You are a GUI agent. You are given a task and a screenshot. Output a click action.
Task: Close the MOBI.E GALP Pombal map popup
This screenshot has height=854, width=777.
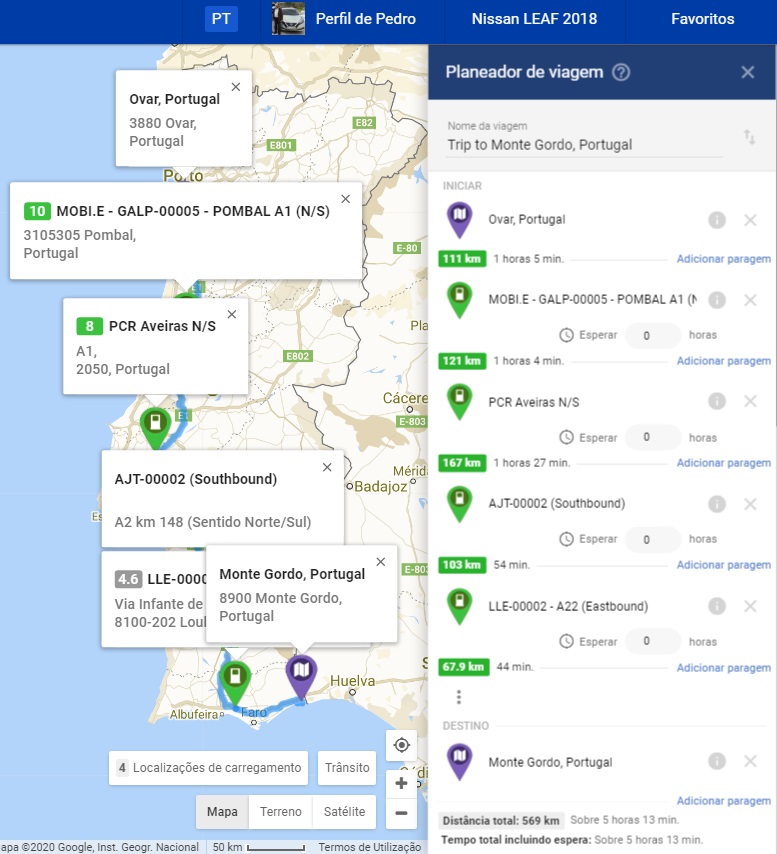click(346, 199)
